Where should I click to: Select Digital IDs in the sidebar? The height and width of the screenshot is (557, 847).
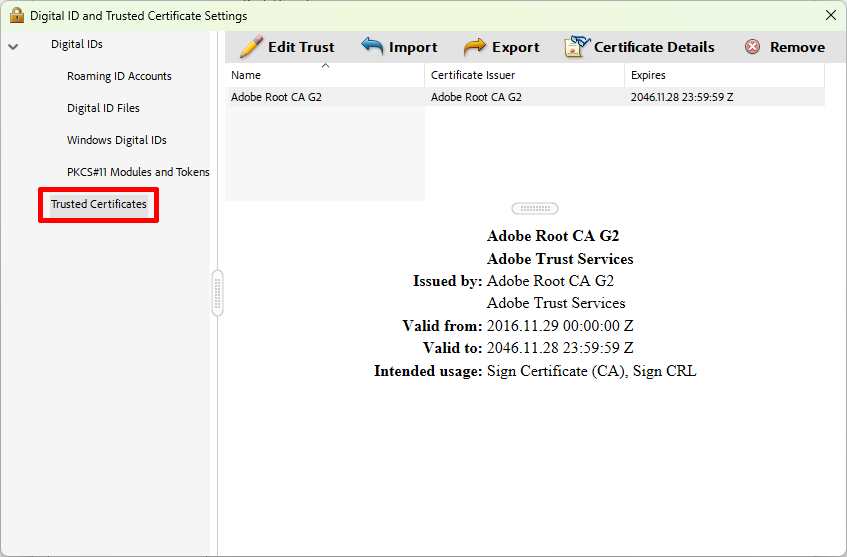click(x=77, y=44)
